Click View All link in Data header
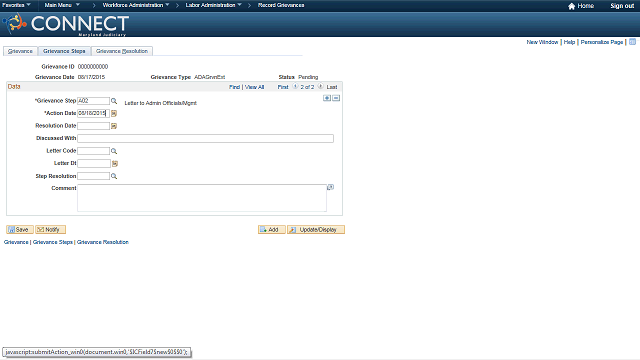This screenshot has width=640, height=360. click(254, 87)
